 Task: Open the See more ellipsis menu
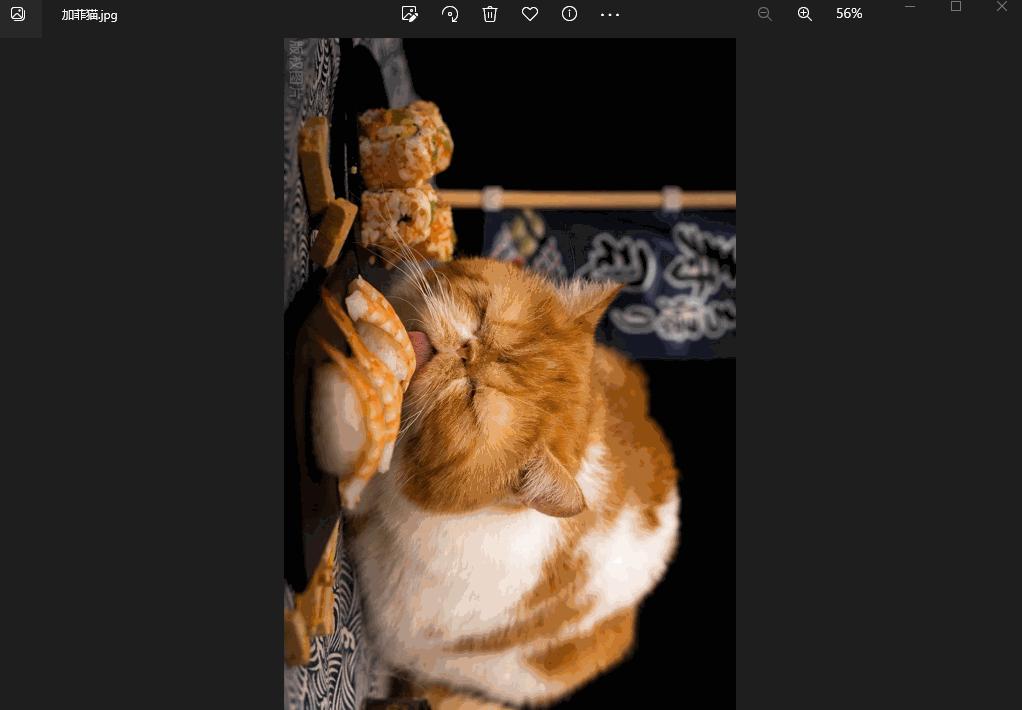pyautogui.click(x=609, y=14)
